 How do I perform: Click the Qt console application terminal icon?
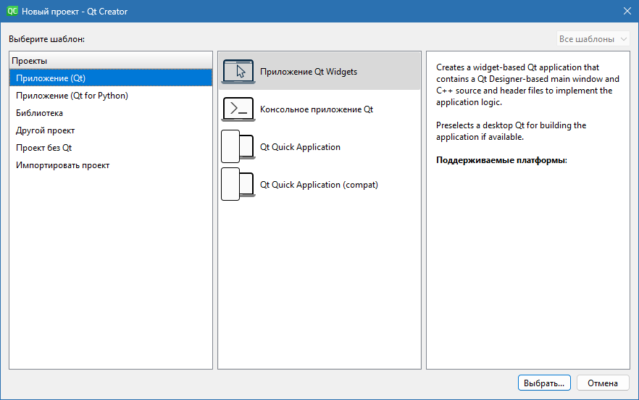click(238, 109)
